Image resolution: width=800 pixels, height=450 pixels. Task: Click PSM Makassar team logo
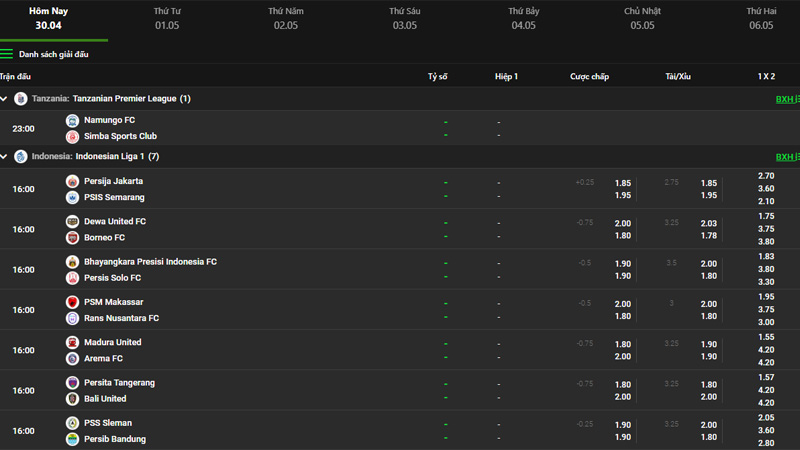[x=72, y=302]
